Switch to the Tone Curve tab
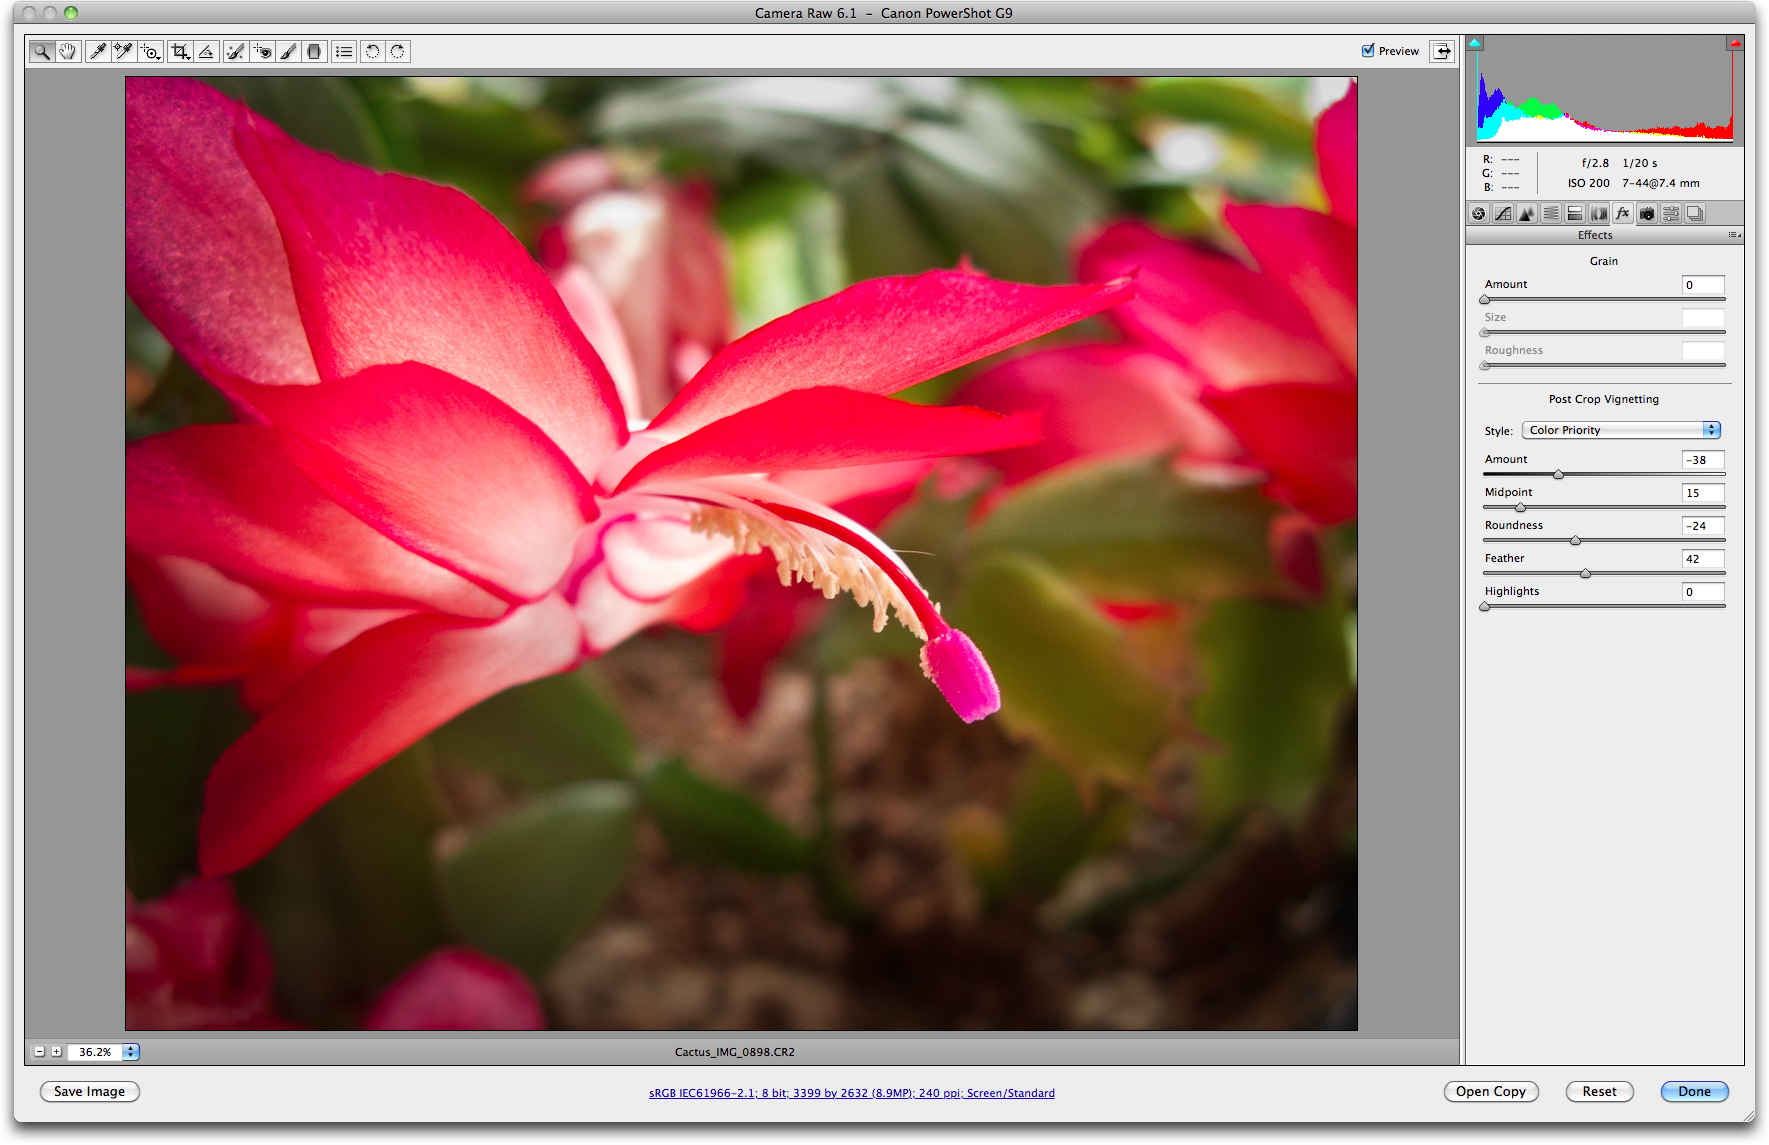This screenshot has height=1145, width=1769. (x=1503, y=214)
